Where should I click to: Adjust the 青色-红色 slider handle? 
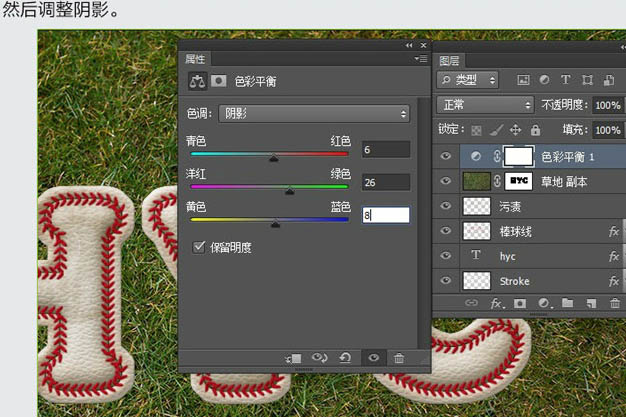273,159
